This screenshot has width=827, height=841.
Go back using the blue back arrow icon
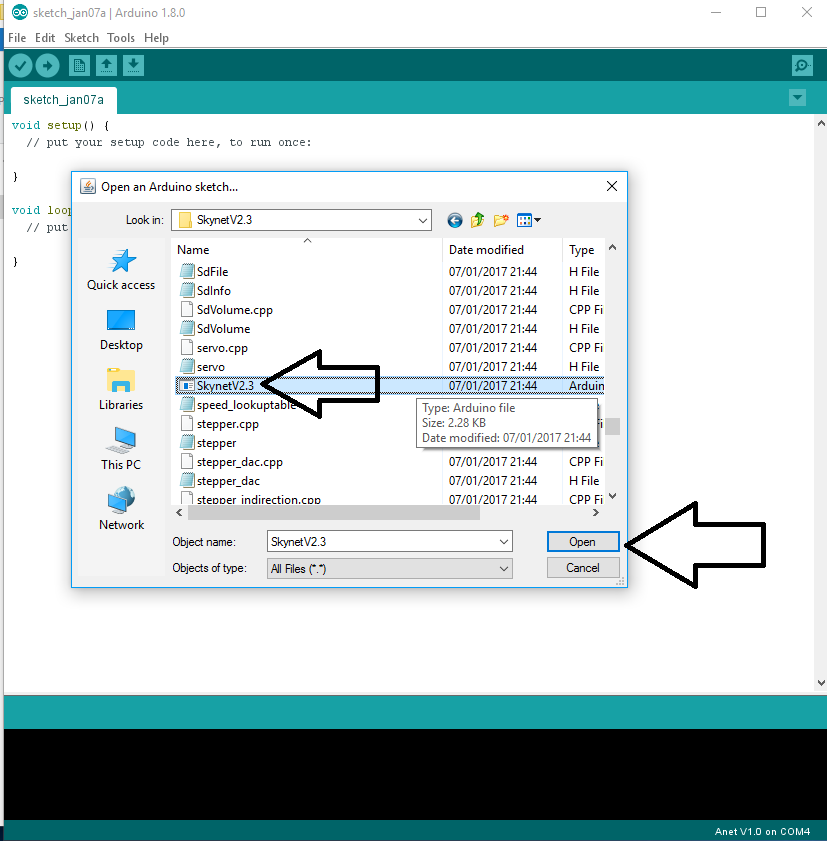tap(455, 220)
